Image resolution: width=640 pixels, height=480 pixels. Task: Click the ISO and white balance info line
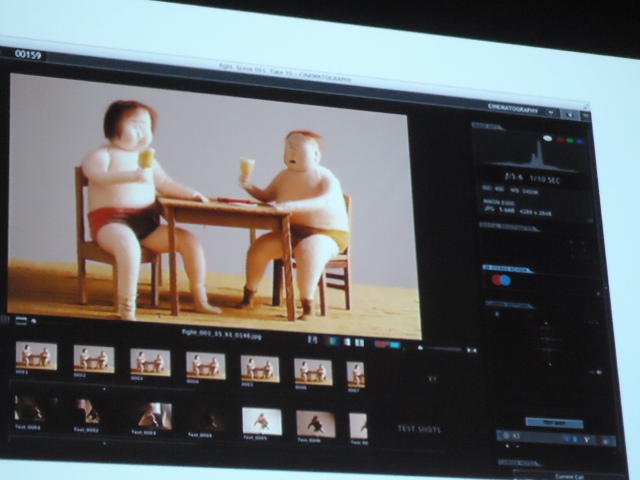click(x=510, y=190)
